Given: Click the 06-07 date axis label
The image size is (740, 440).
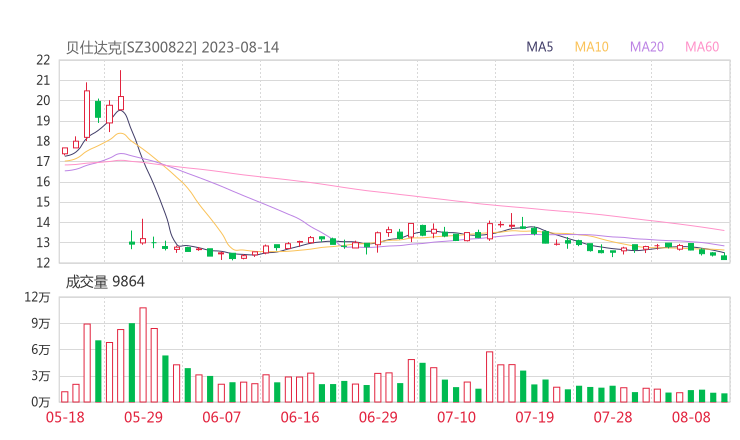Looking at the screenshot, I should (221, 417).
